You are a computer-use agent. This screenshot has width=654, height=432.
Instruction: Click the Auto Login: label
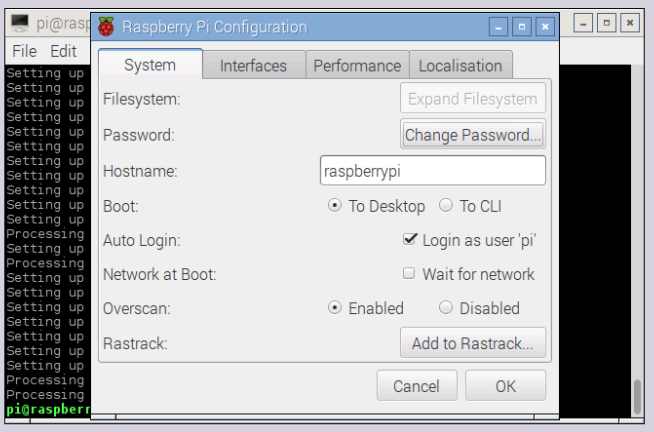coord(142,240)
